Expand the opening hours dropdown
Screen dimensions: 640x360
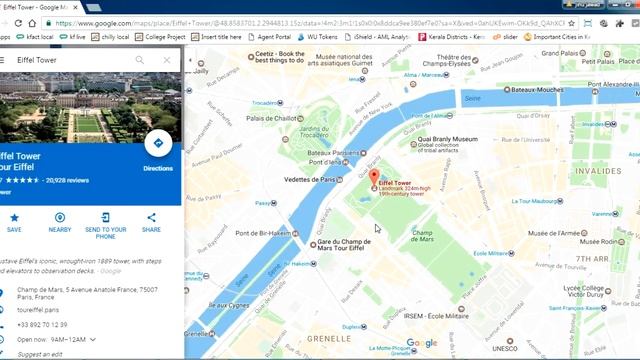point(93,340)
